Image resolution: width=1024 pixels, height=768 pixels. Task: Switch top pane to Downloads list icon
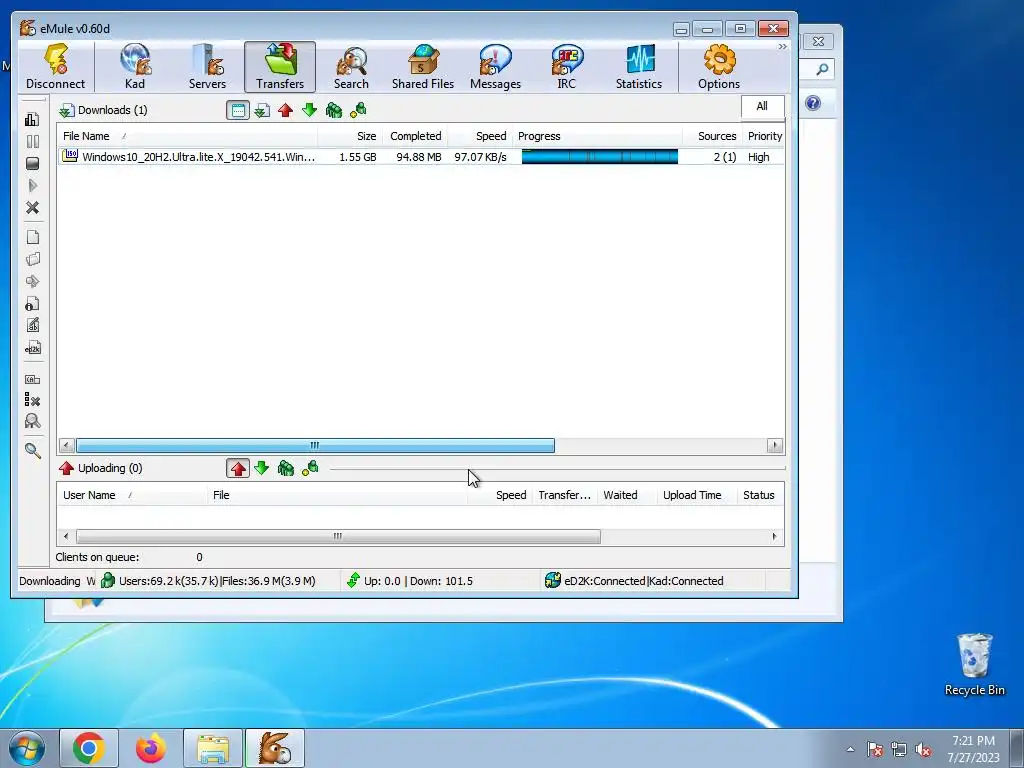click(262, 110)
